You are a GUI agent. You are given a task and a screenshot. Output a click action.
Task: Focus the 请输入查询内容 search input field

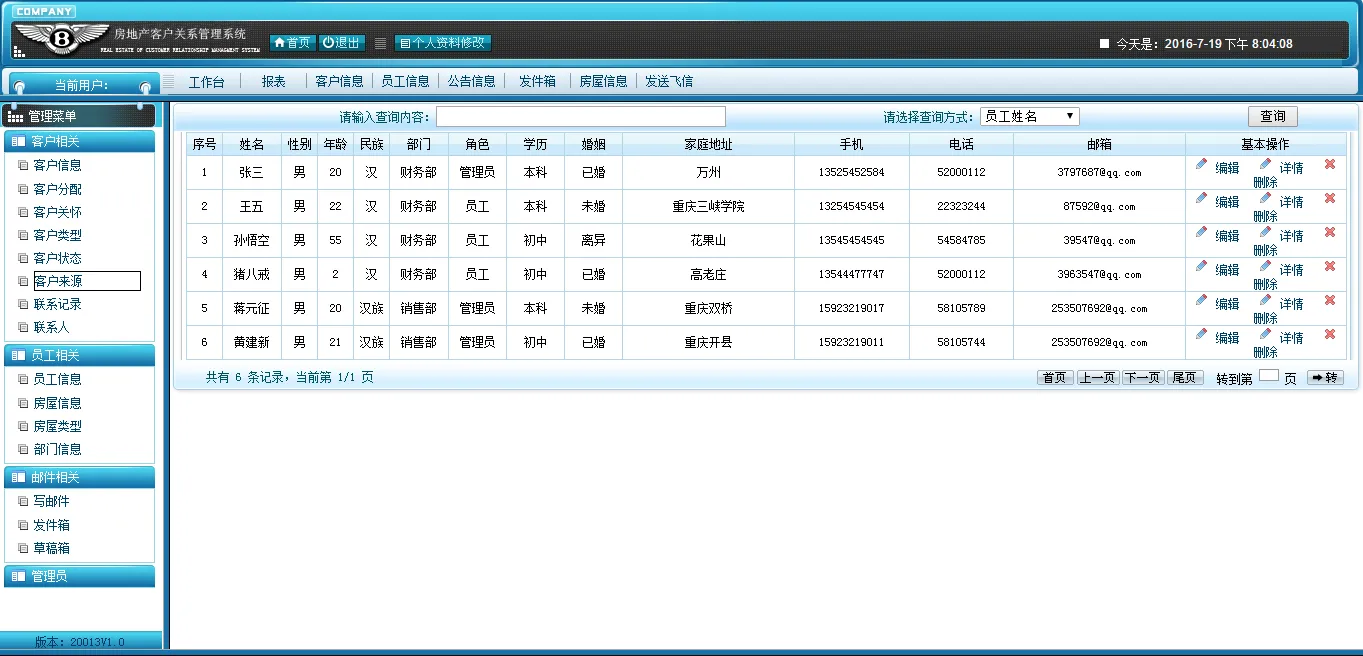point(581,117)
